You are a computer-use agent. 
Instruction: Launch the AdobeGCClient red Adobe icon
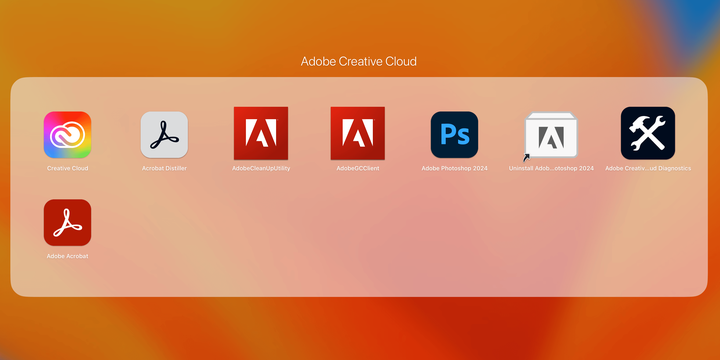pyautogui.click(x=358, y=133)
